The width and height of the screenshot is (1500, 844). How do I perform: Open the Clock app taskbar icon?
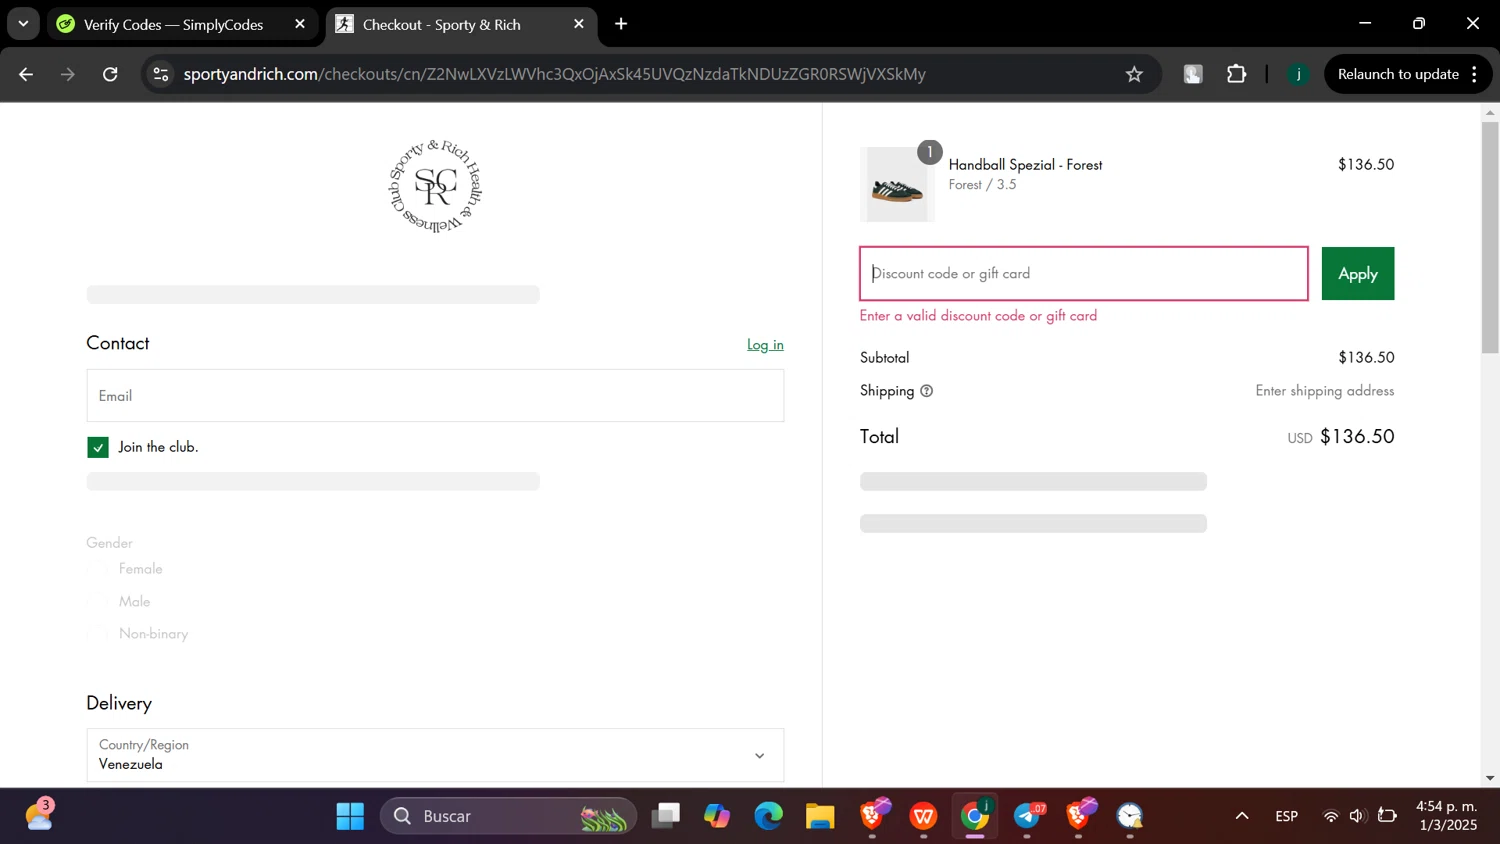point(1130,817)
